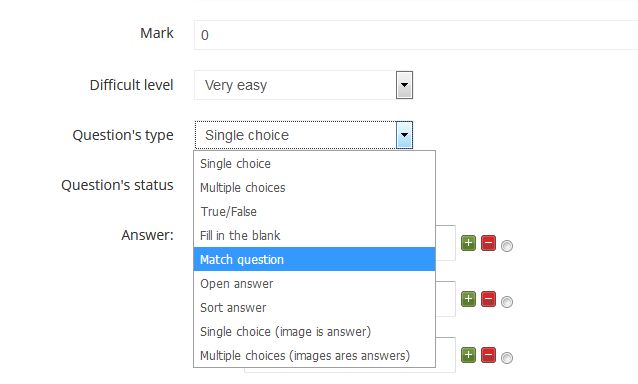Click third row red minus icon
Viewport: 638px width, 384px height.
pos(488,355)
